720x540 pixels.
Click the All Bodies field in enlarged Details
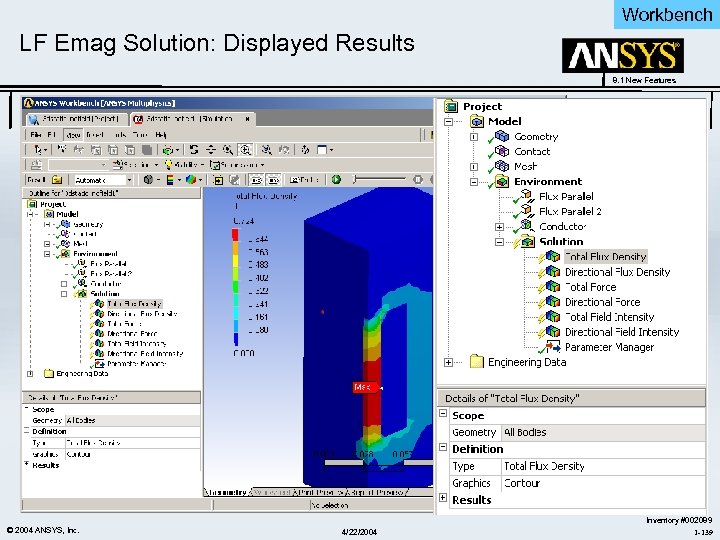tap(603, 432)
